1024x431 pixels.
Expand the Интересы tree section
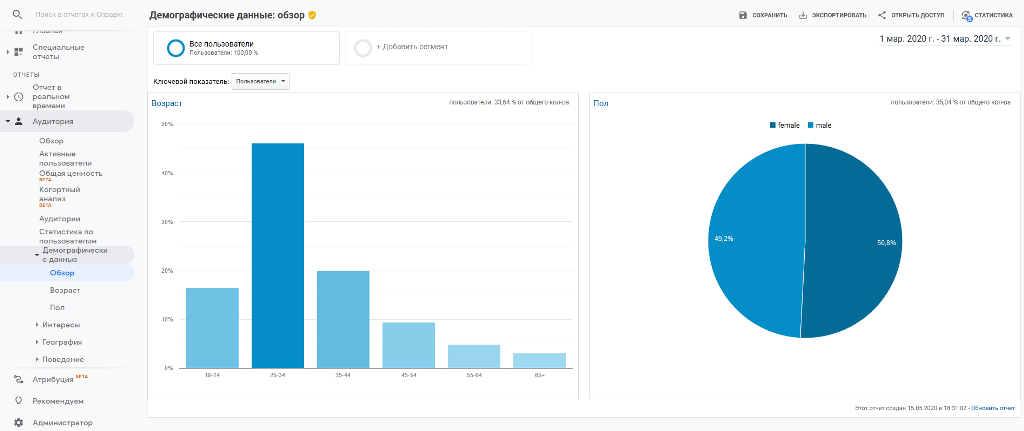[37, 325]
